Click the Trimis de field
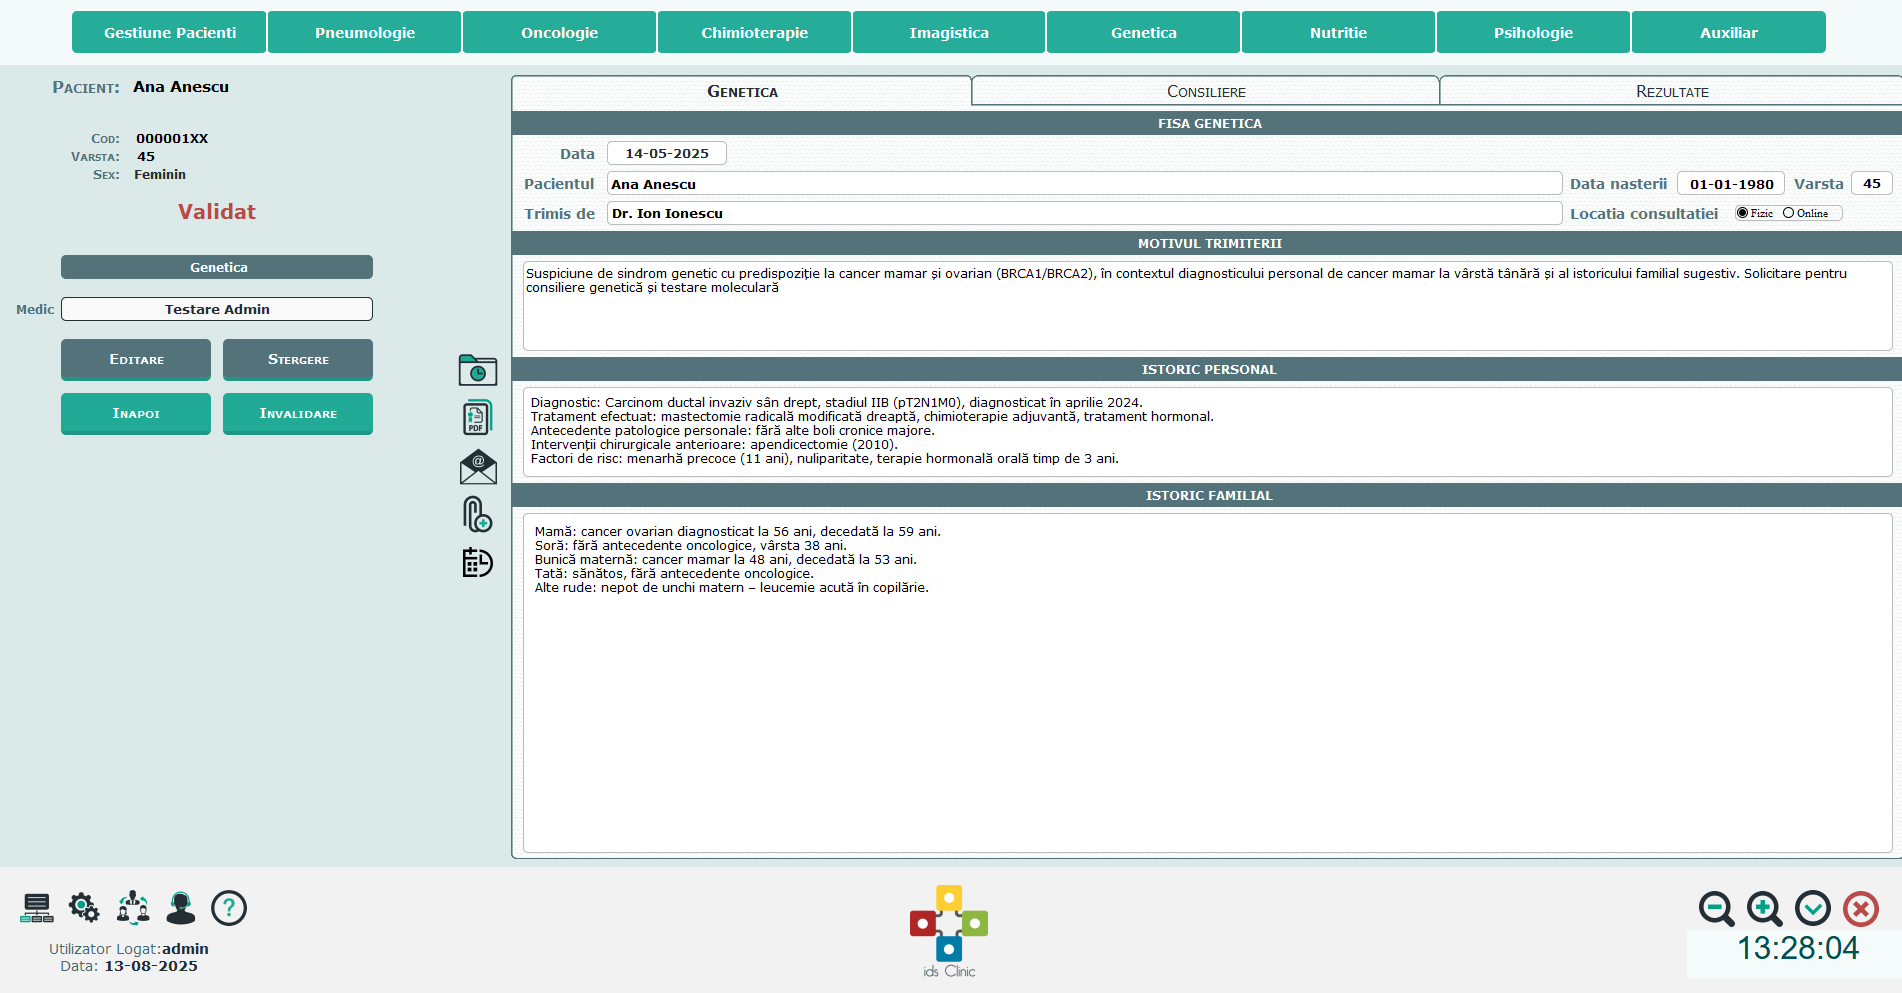This screenshot has width=1902, height=993. coord(1084,213)
